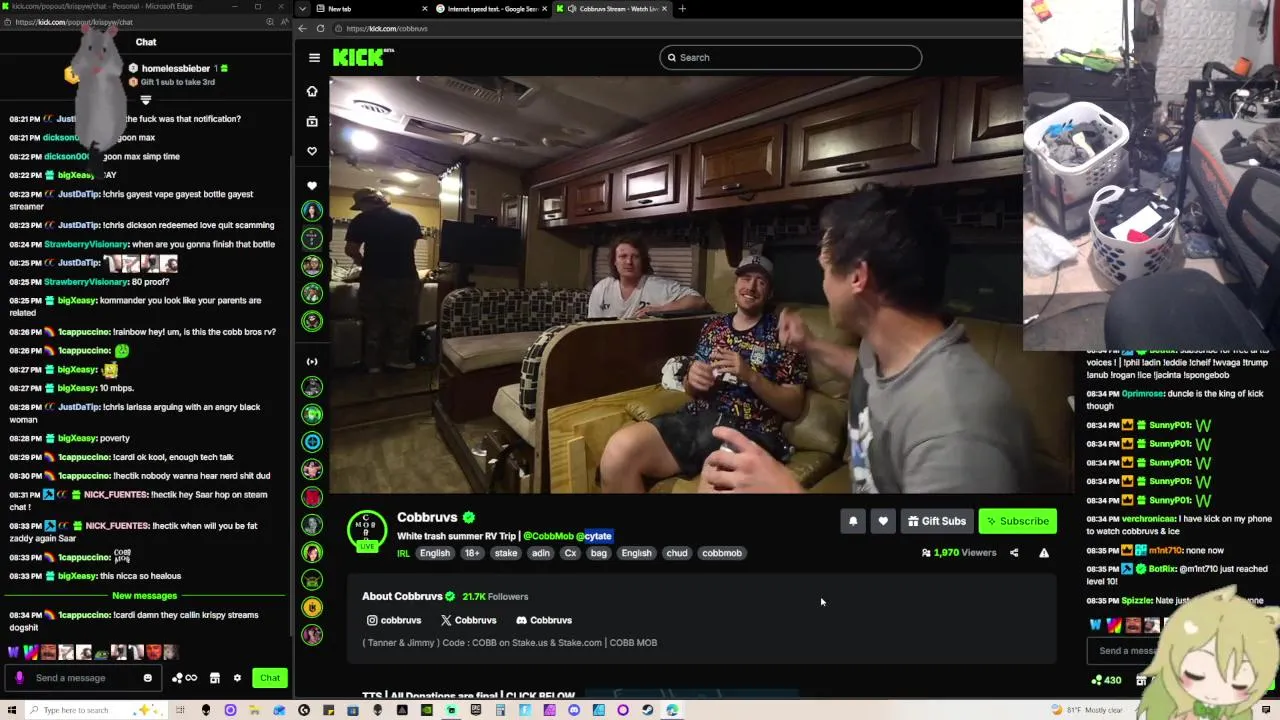The image size is (1280, 720).
Task: Open the tab search dropdown arrow
Action: [x=303, y=9]
